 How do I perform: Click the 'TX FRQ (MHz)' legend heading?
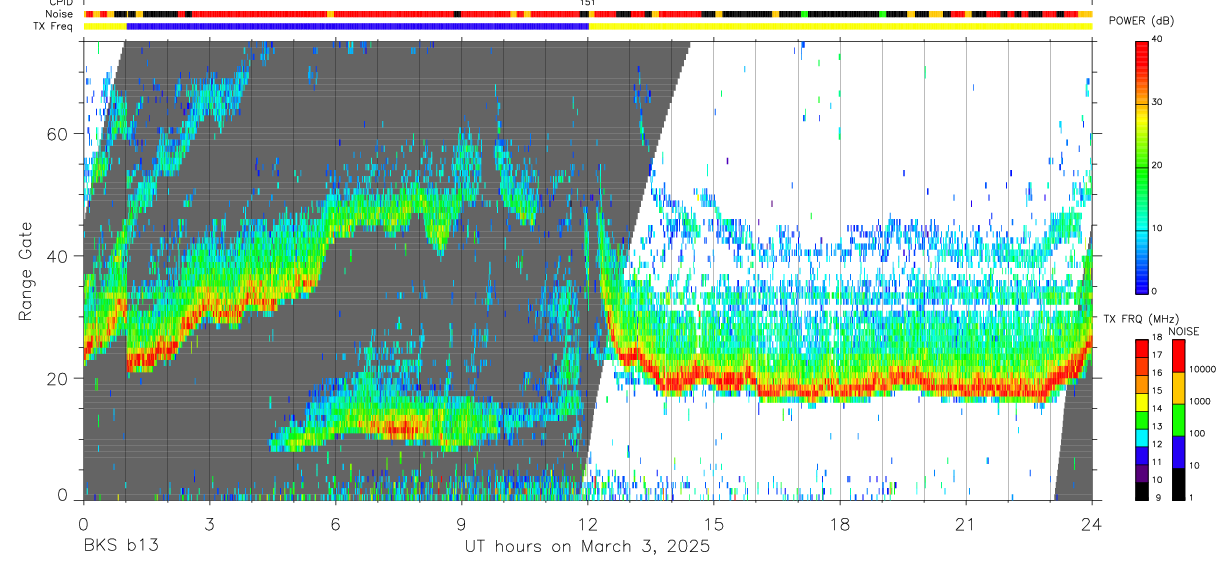click(x=1140, y=319)
